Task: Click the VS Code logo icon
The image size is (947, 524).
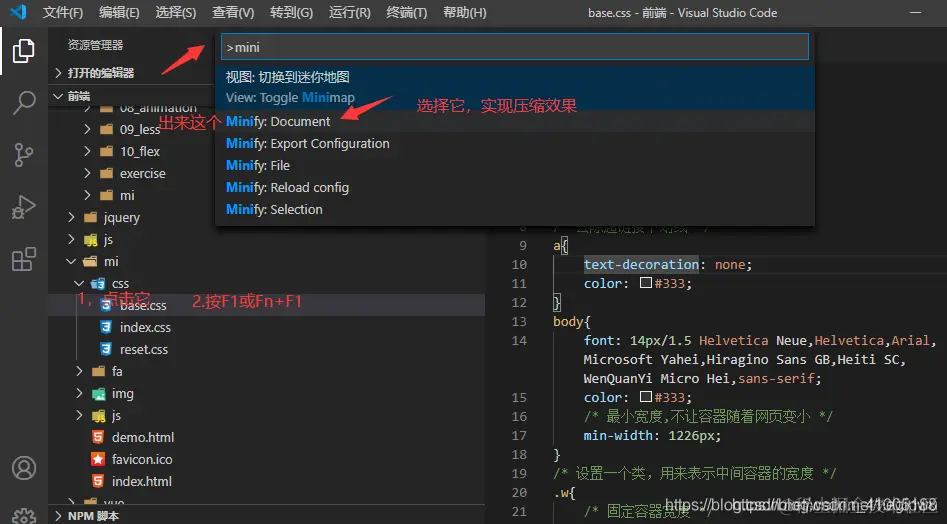Action: coord(19,11)
